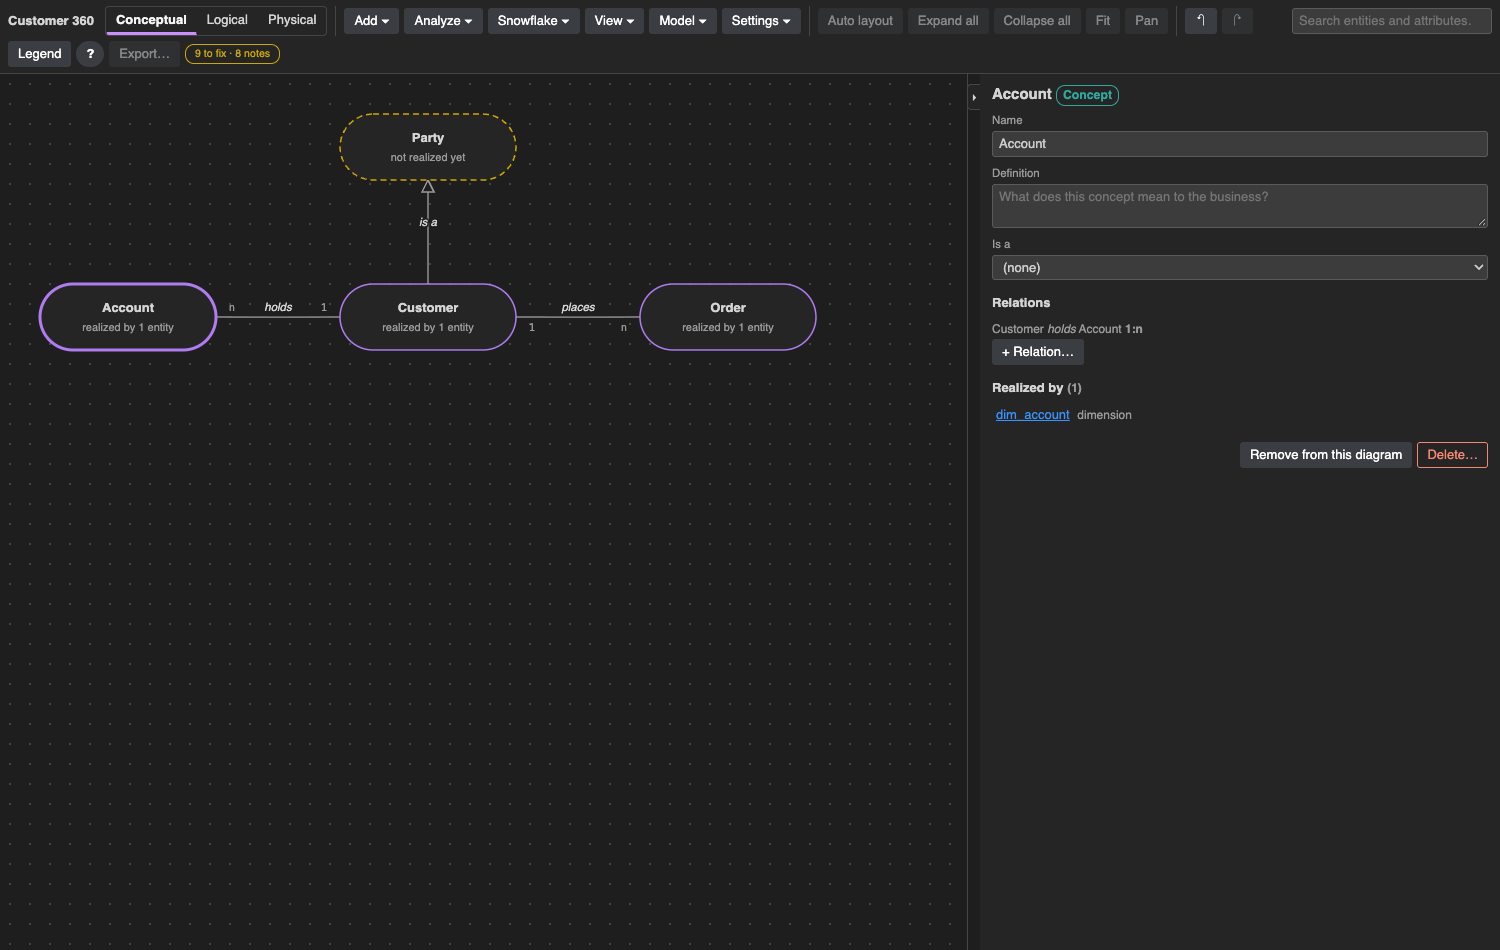Click the Account Name input field
Screen dimensions: 1500x950
click(1239, 144)
